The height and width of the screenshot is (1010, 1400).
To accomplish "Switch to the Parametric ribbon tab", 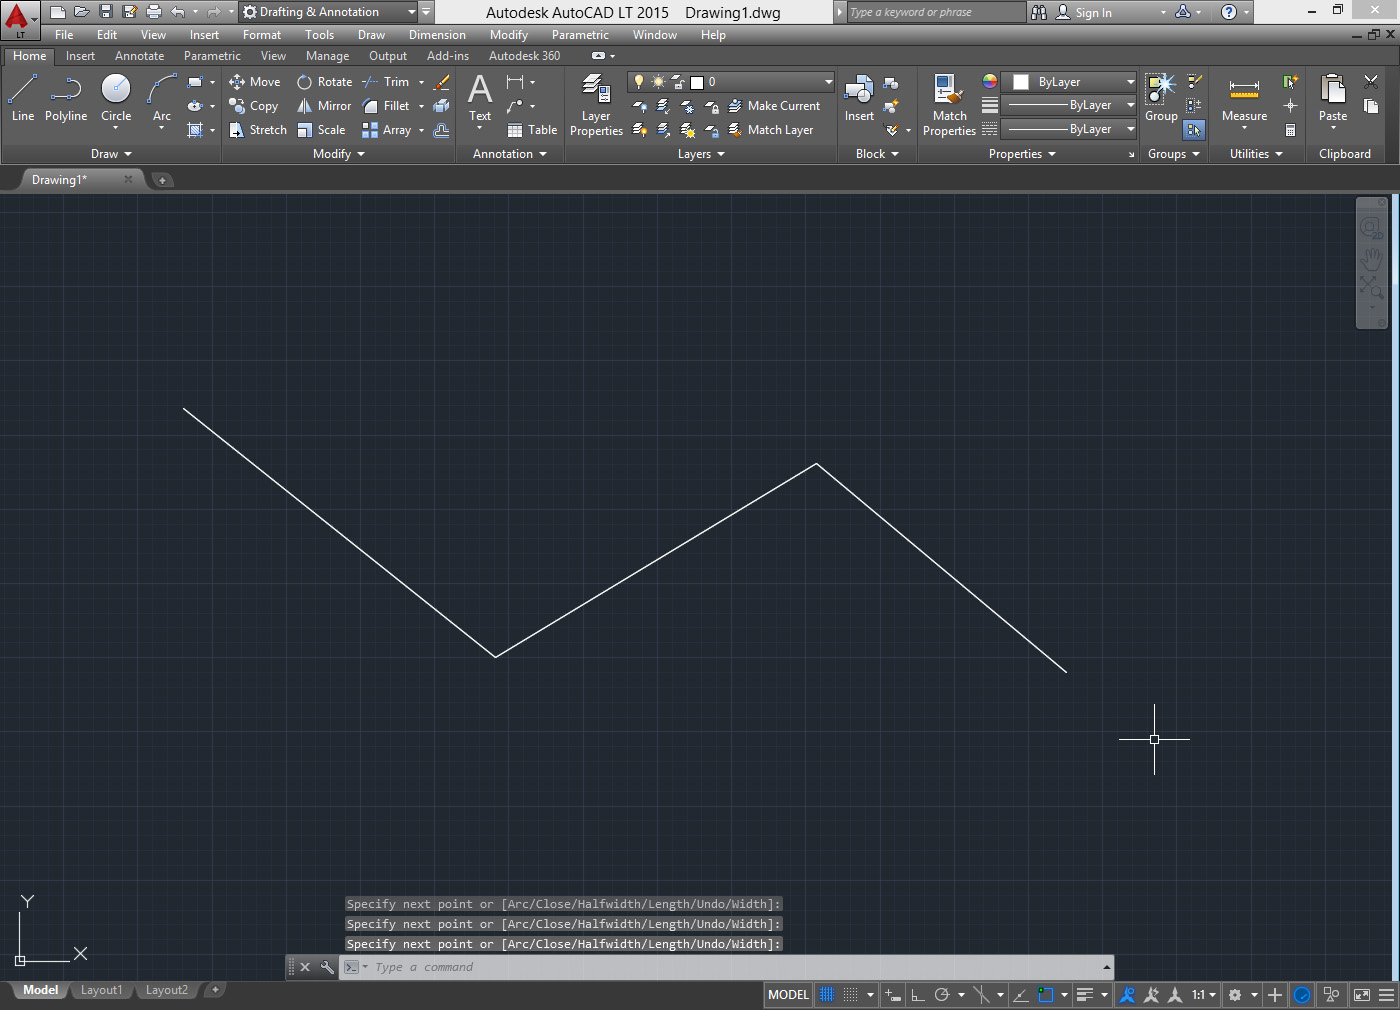I will coord(212,55).
